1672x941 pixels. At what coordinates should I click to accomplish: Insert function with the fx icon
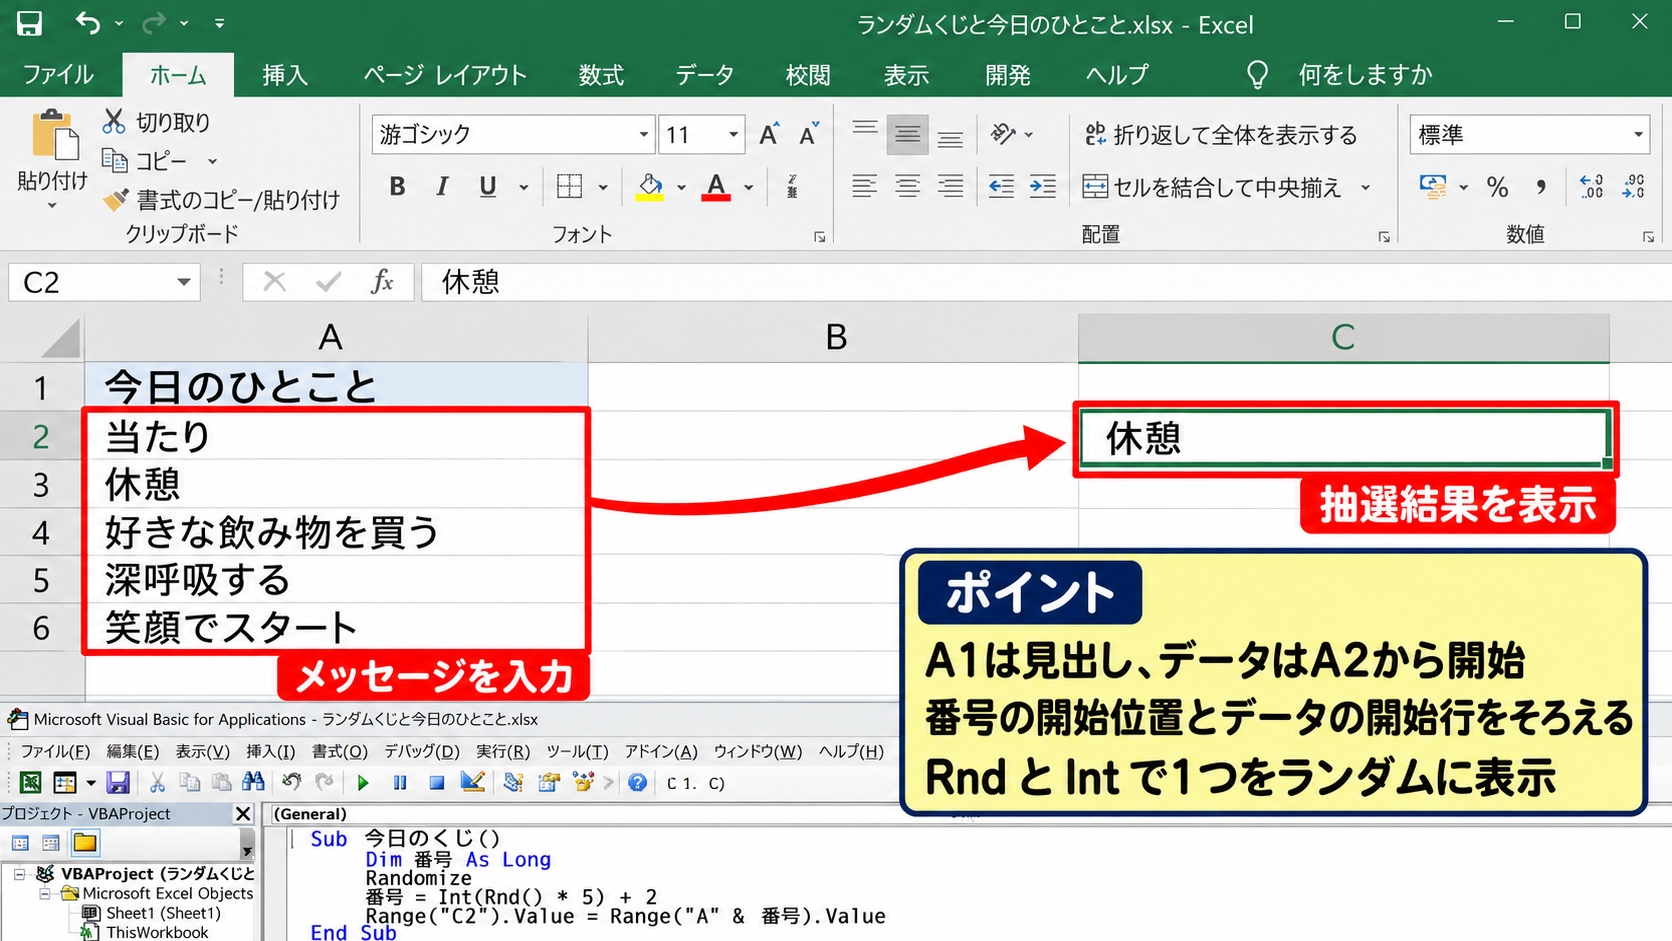(382, 282)
